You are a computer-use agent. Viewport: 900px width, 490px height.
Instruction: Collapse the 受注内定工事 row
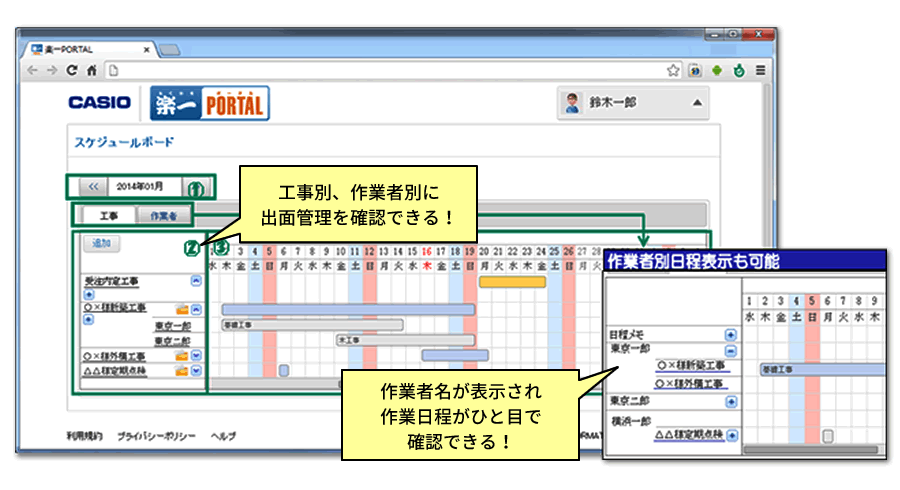[x=196, y=282]
